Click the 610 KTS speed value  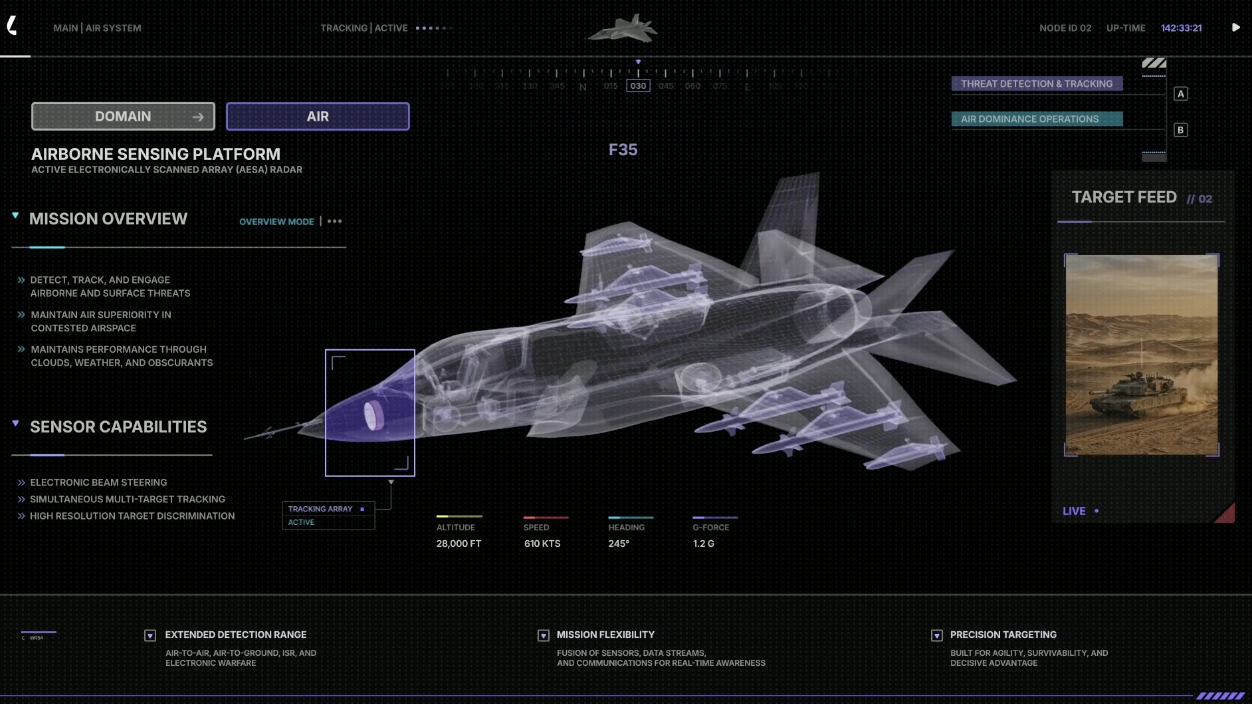(542, 544)
